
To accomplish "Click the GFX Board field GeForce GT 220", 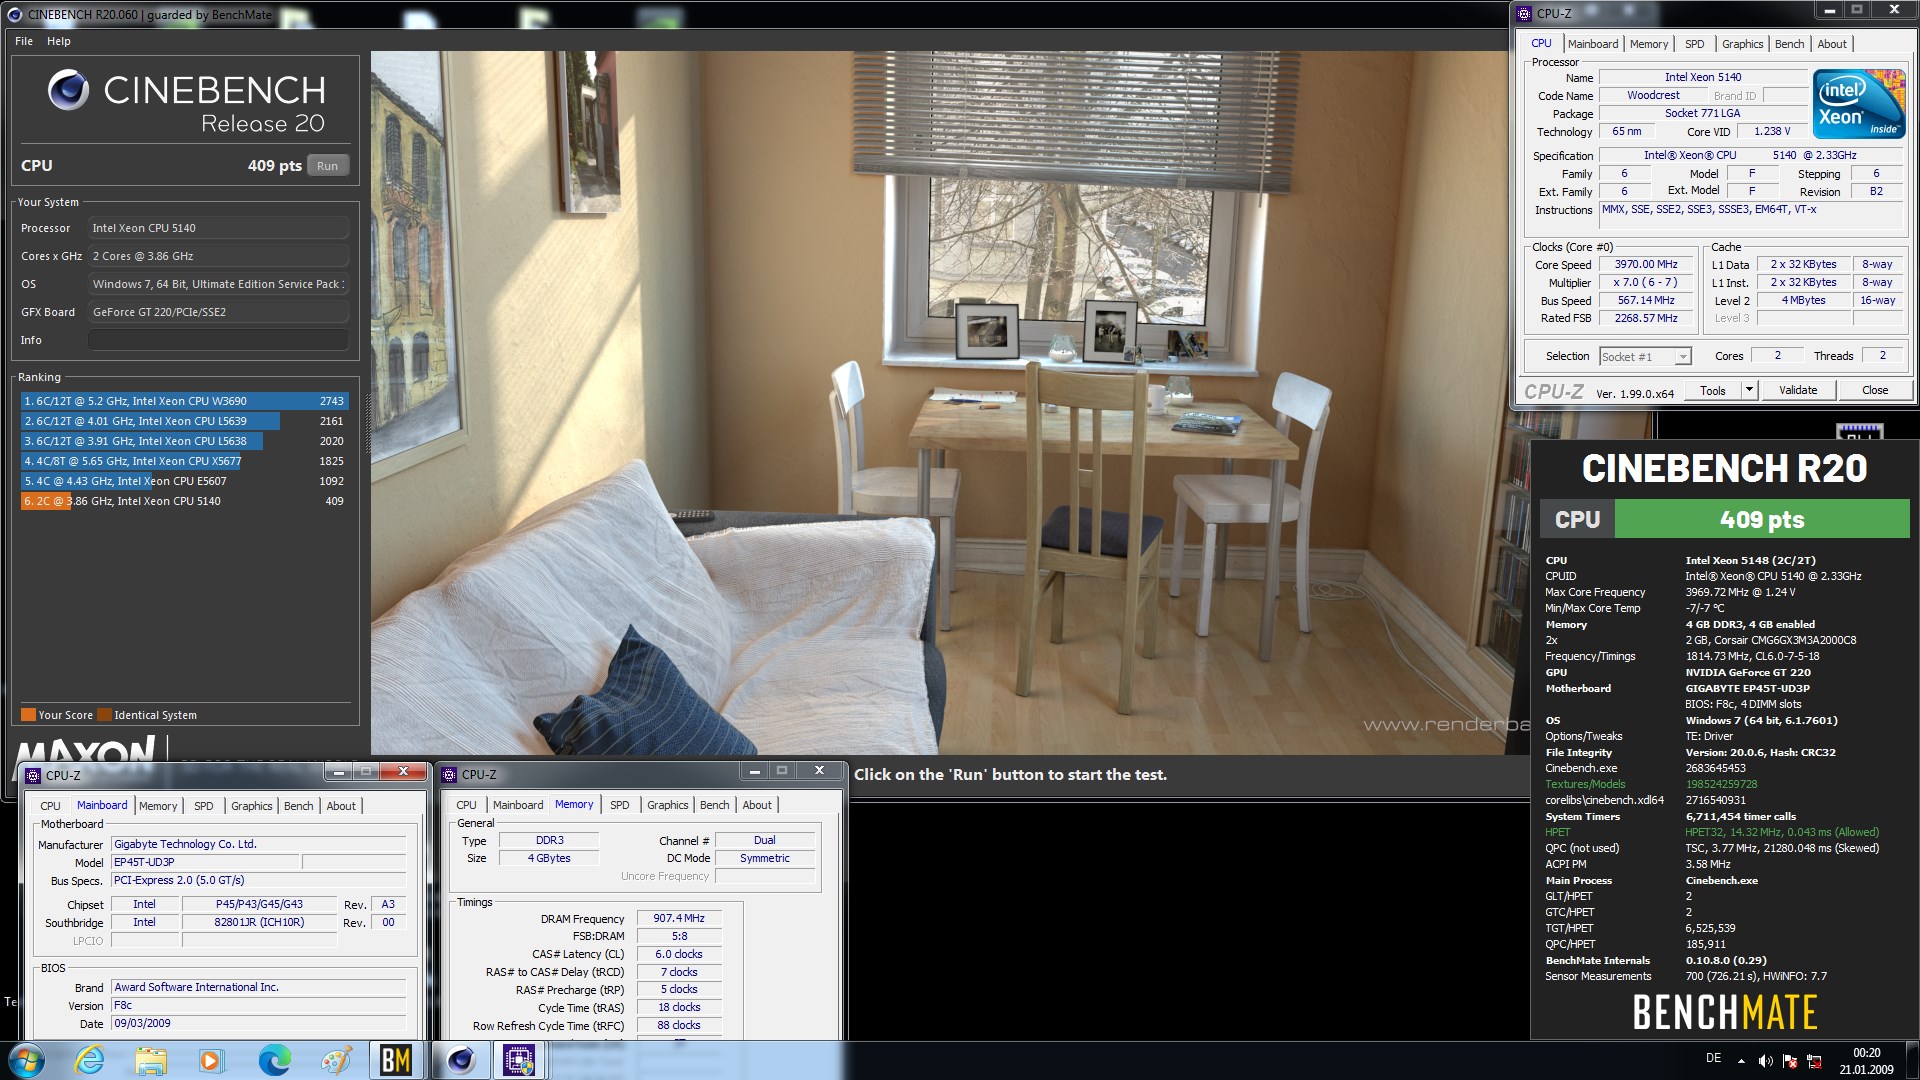I will 218,312.
